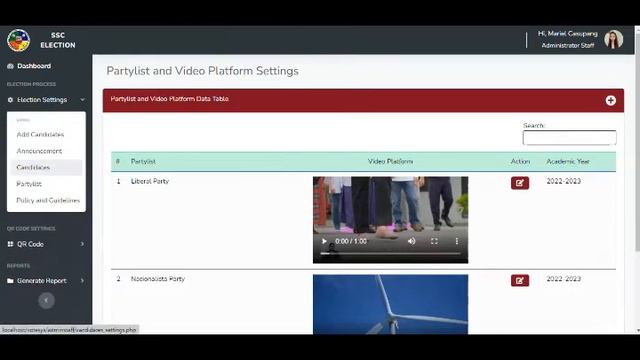Open the Dashboard sidebar link
The height and width of the screenshot is (360, 640).
click(34, 66)
